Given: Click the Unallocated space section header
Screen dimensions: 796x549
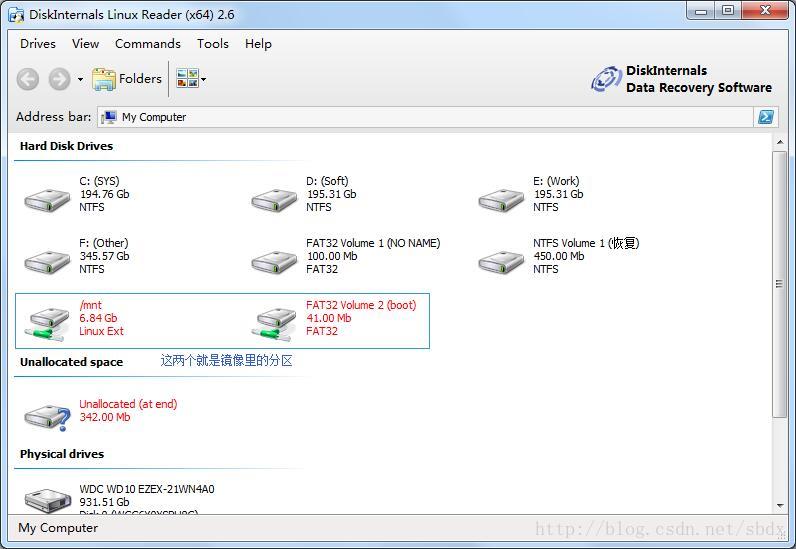Looking at the screenshot, I should (72, 362).
